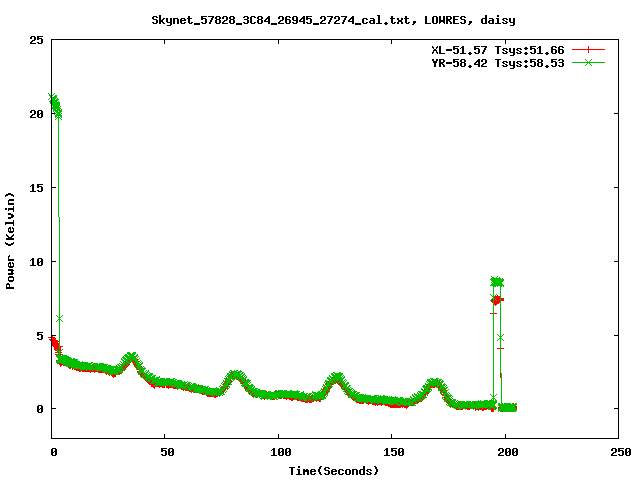Click y-axis tick label 20
Viewport: 640px width, 480px height.
point(36,114)
